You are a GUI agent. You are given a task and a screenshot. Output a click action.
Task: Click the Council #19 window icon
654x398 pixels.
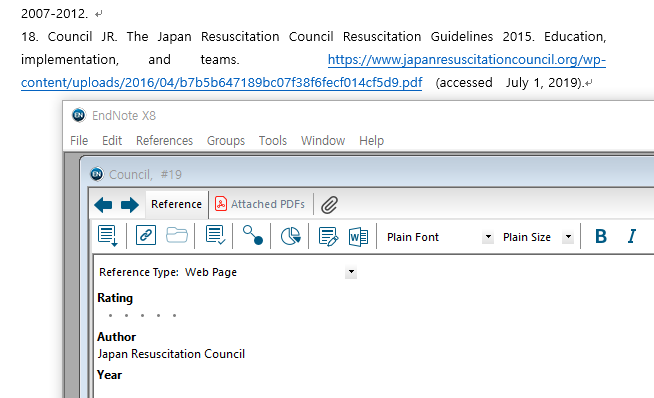97,174
